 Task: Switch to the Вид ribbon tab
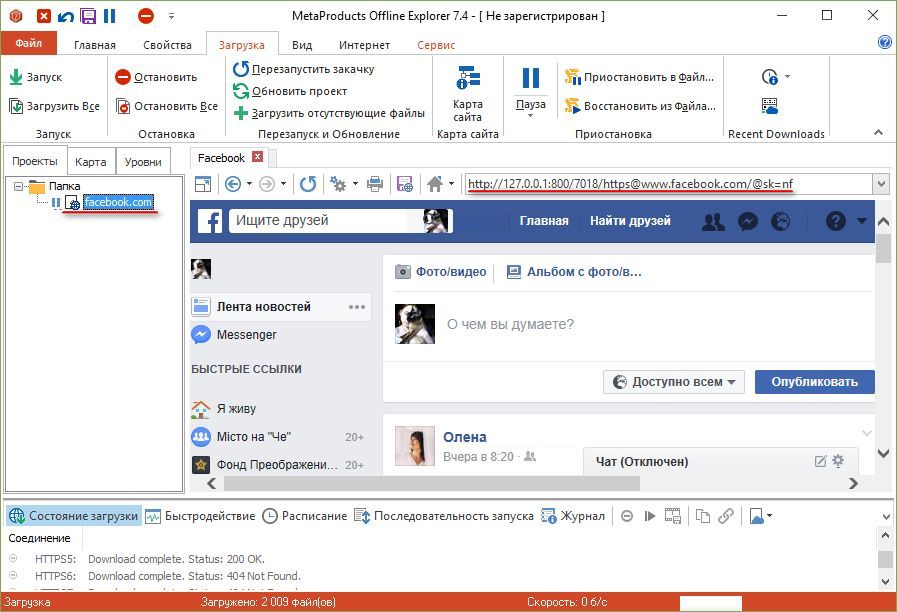(302, 45)
